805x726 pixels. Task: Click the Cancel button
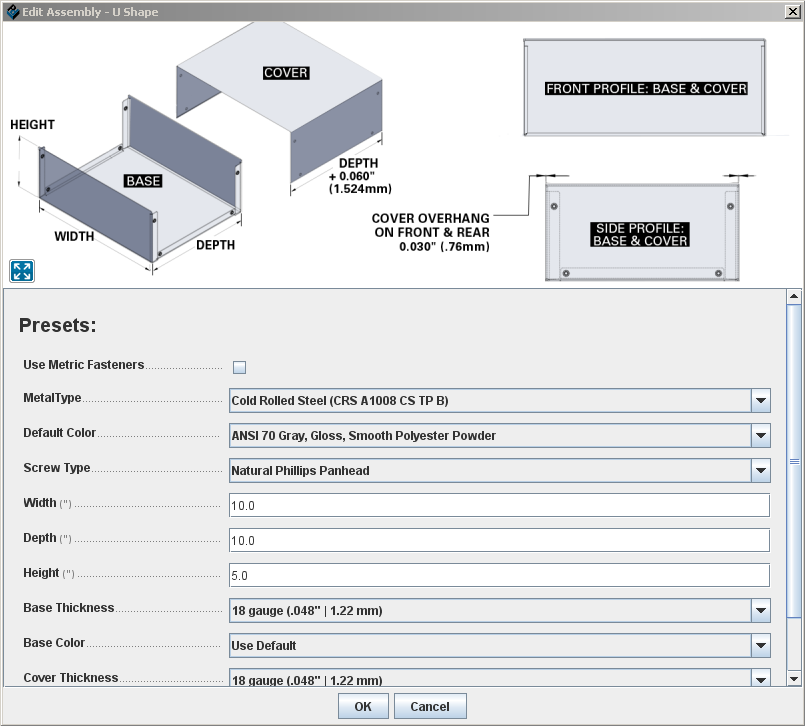(x=429, y=706)
